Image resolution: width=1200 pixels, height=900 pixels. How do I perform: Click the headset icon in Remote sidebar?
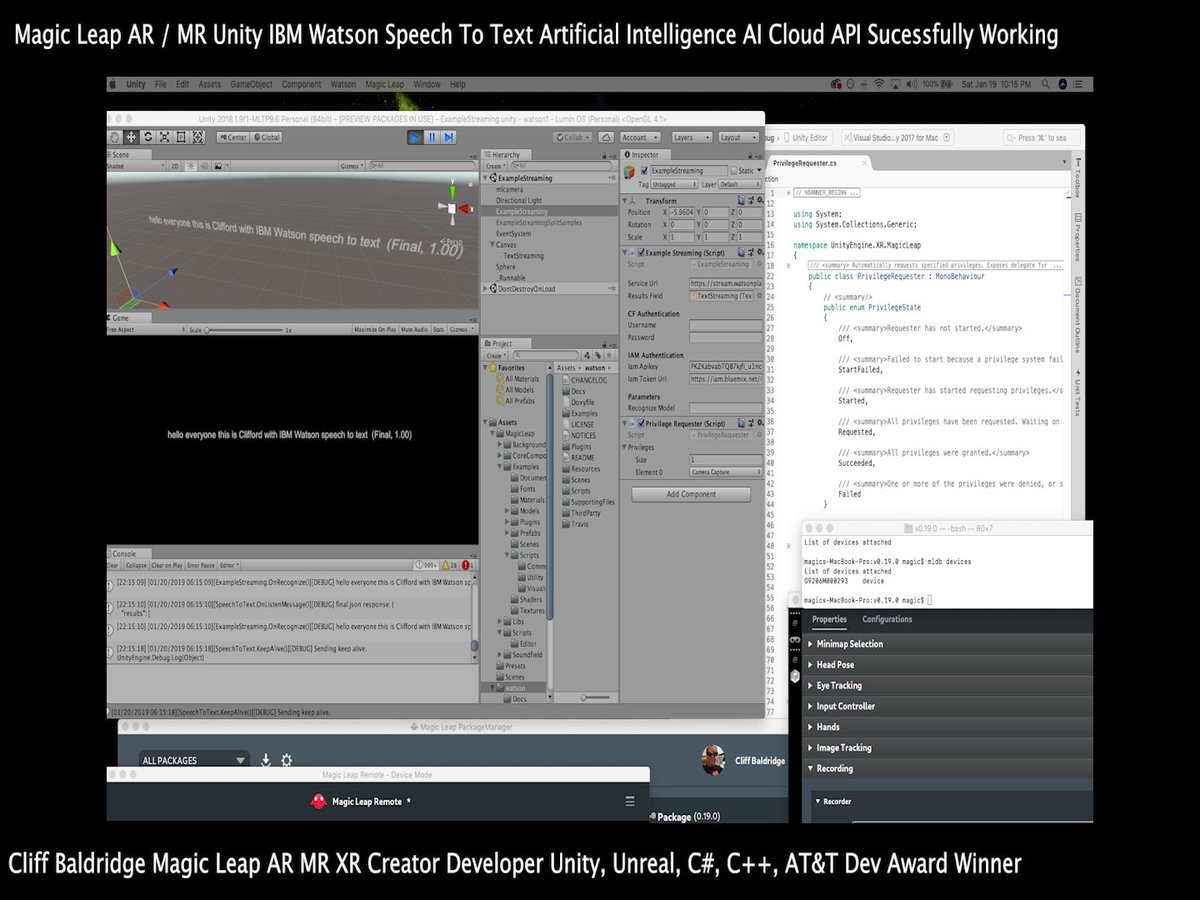pyautogui.click(x=795, y=640)
